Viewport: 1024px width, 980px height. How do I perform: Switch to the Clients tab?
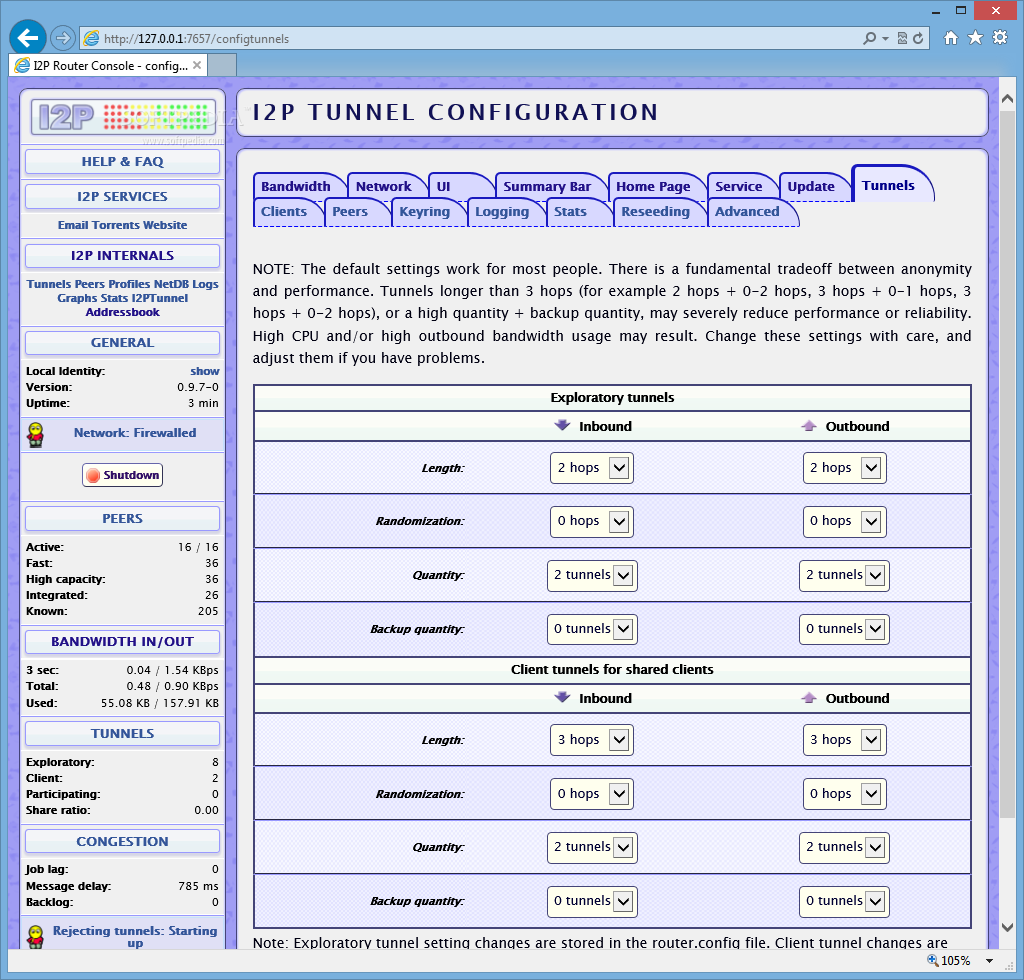(284, 212)
